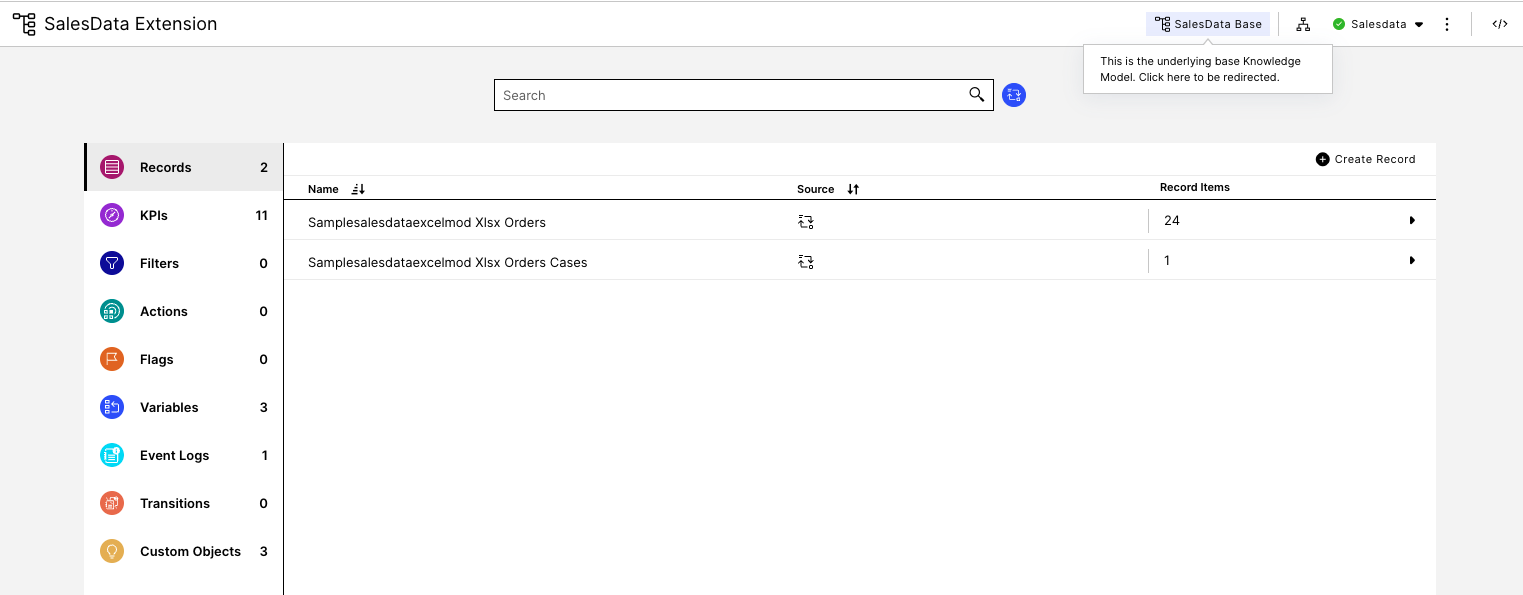The image size is (1523, 595).
Task: Go to Variables section
Action: pos(184,407)
